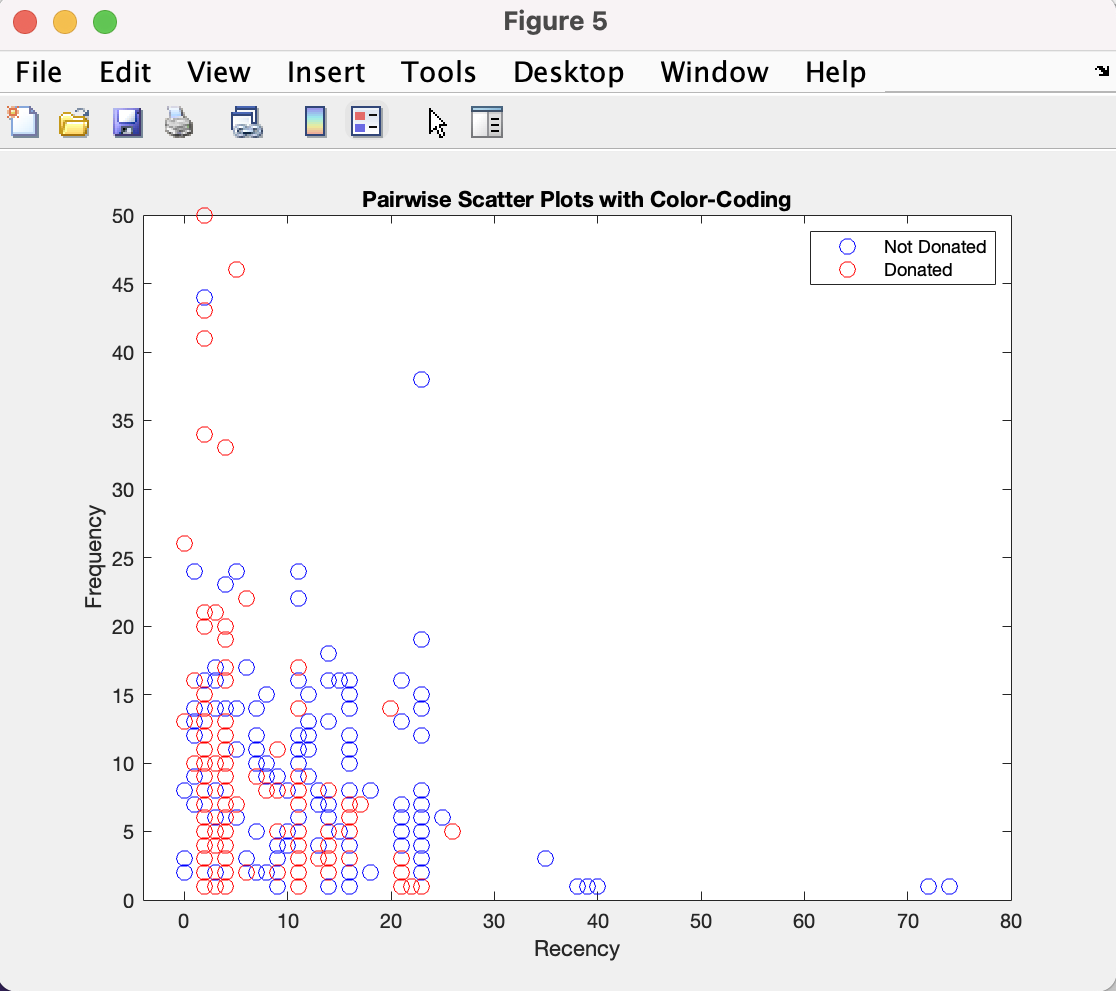Insert a colorbar using the gradient icon
This screenshot has width=1116, height=991.
[315, 121]
